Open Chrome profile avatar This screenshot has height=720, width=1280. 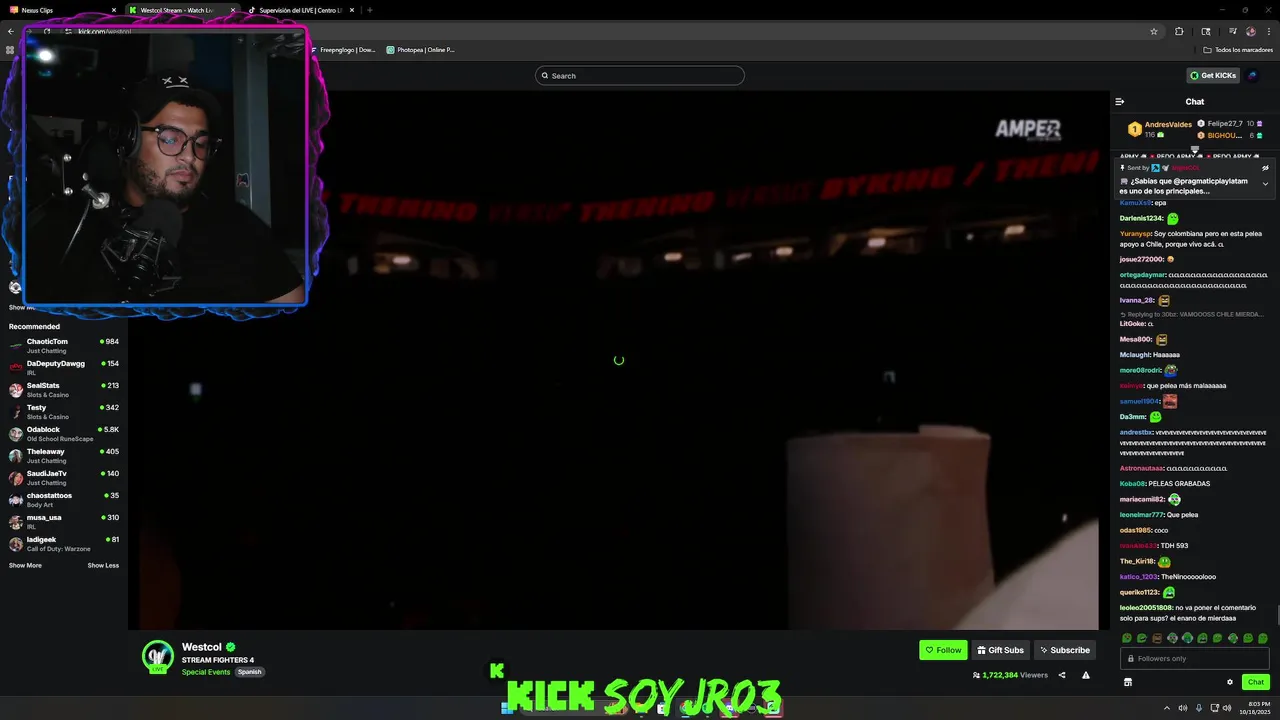tap(1250, 31)
